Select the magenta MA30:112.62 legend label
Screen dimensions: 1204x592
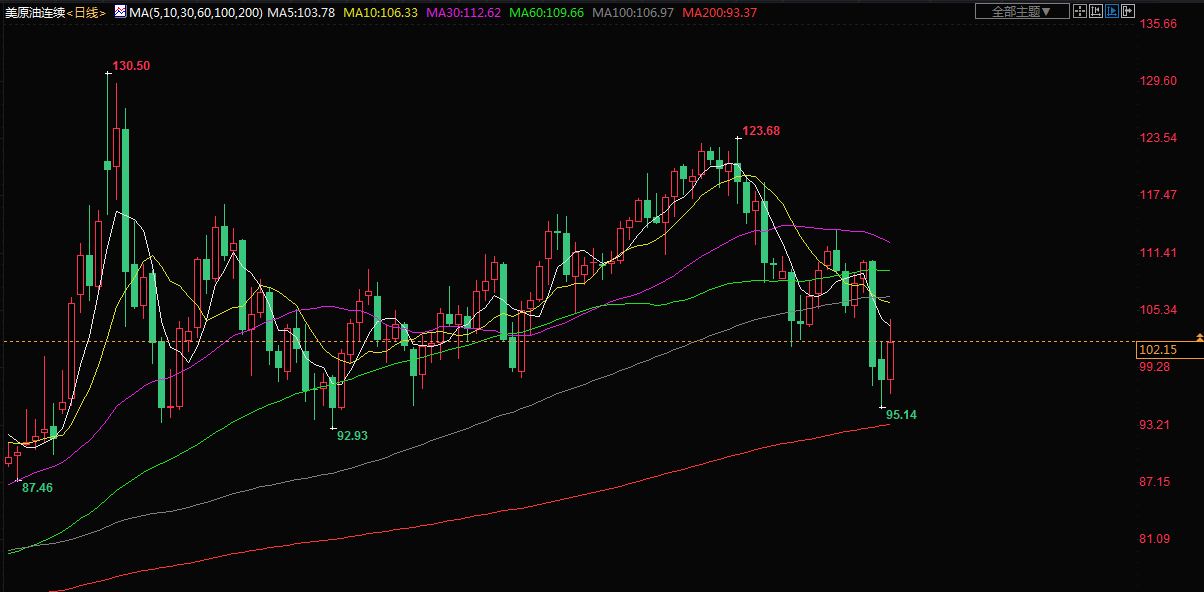tap(463, 12)
